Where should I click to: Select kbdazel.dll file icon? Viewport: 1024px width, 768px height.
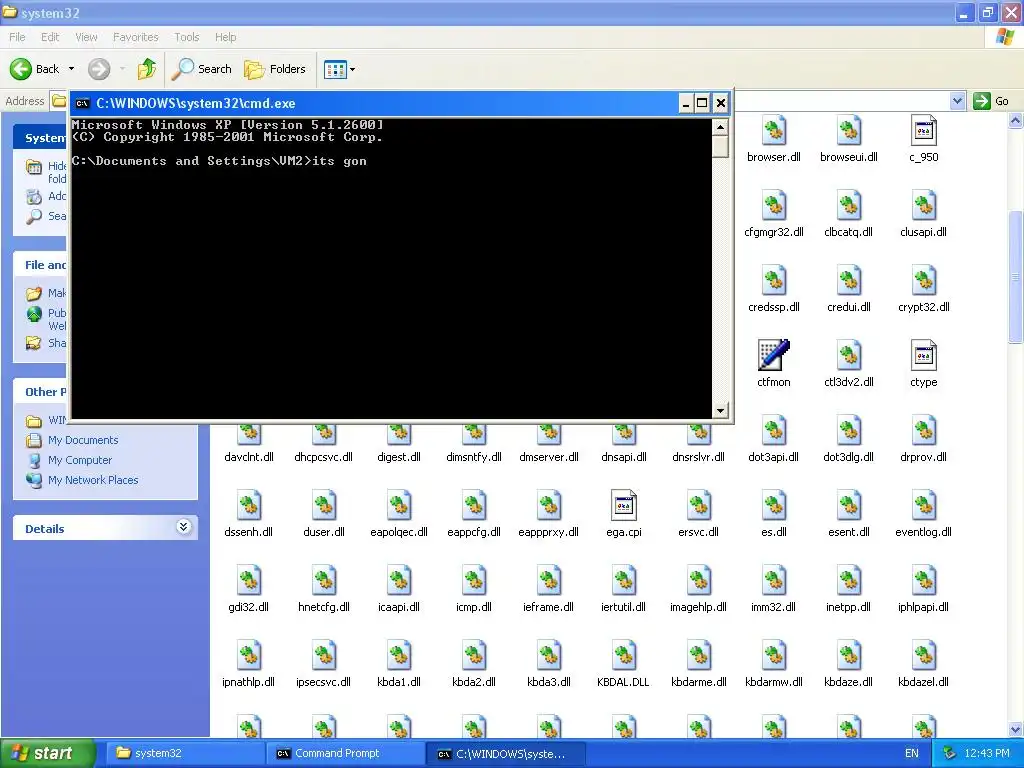click(923, 656)
